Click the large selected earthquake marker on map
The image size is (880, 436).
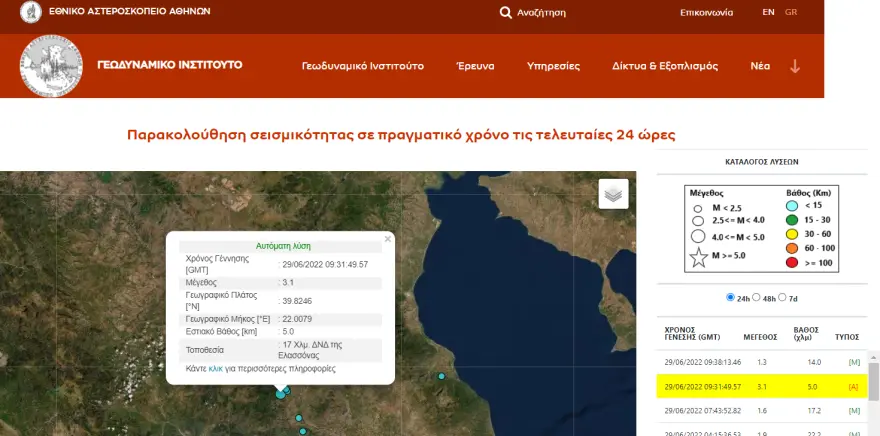tap(281, 394)
